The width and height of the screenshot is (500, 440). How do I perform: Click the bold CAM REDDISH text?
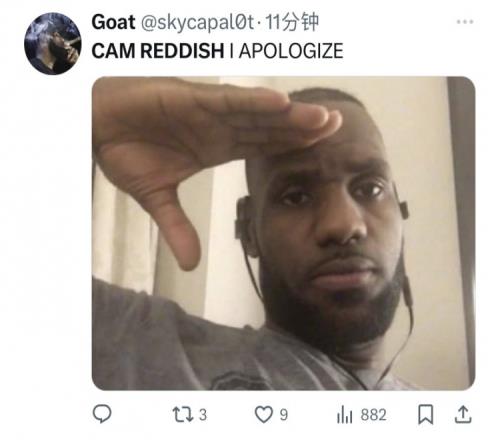158,51
